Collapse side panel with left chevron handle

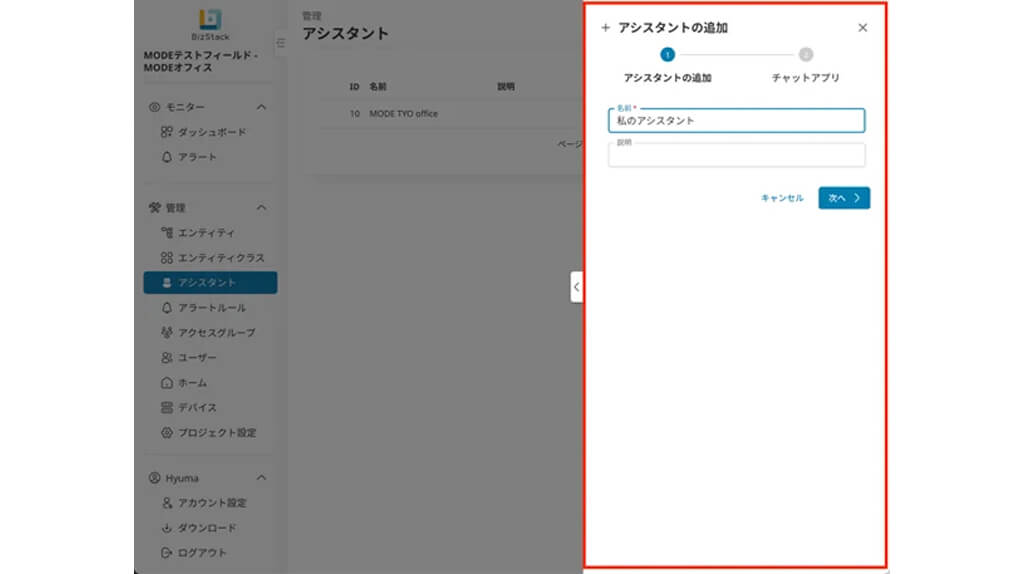pos(576,287)
